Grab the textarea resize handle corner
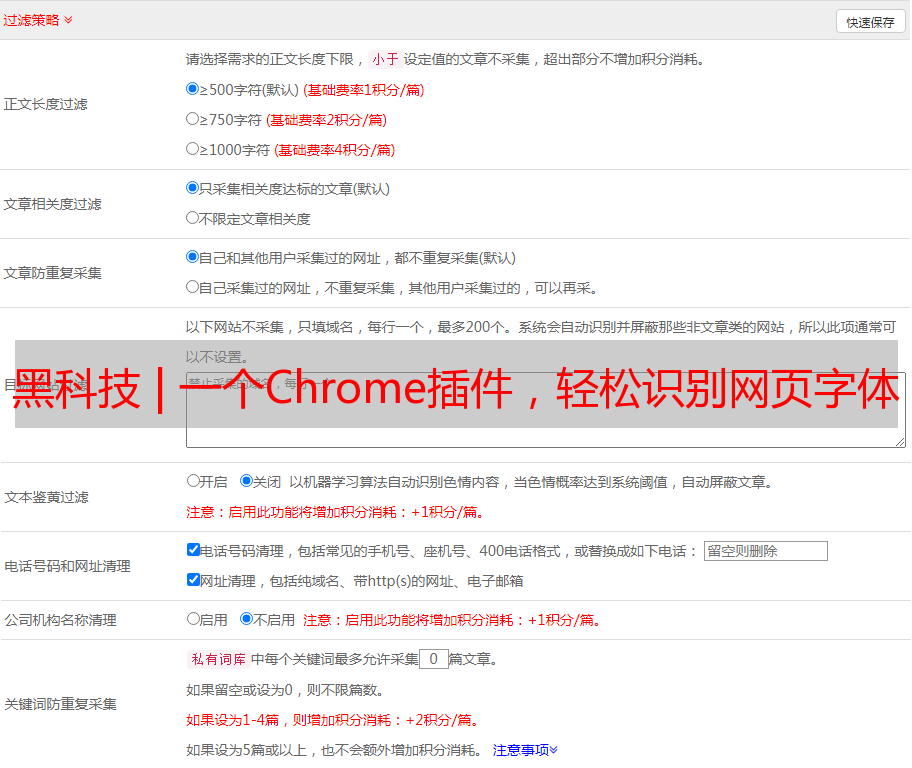The image size is (912, 768). click(x=900, y=443)
